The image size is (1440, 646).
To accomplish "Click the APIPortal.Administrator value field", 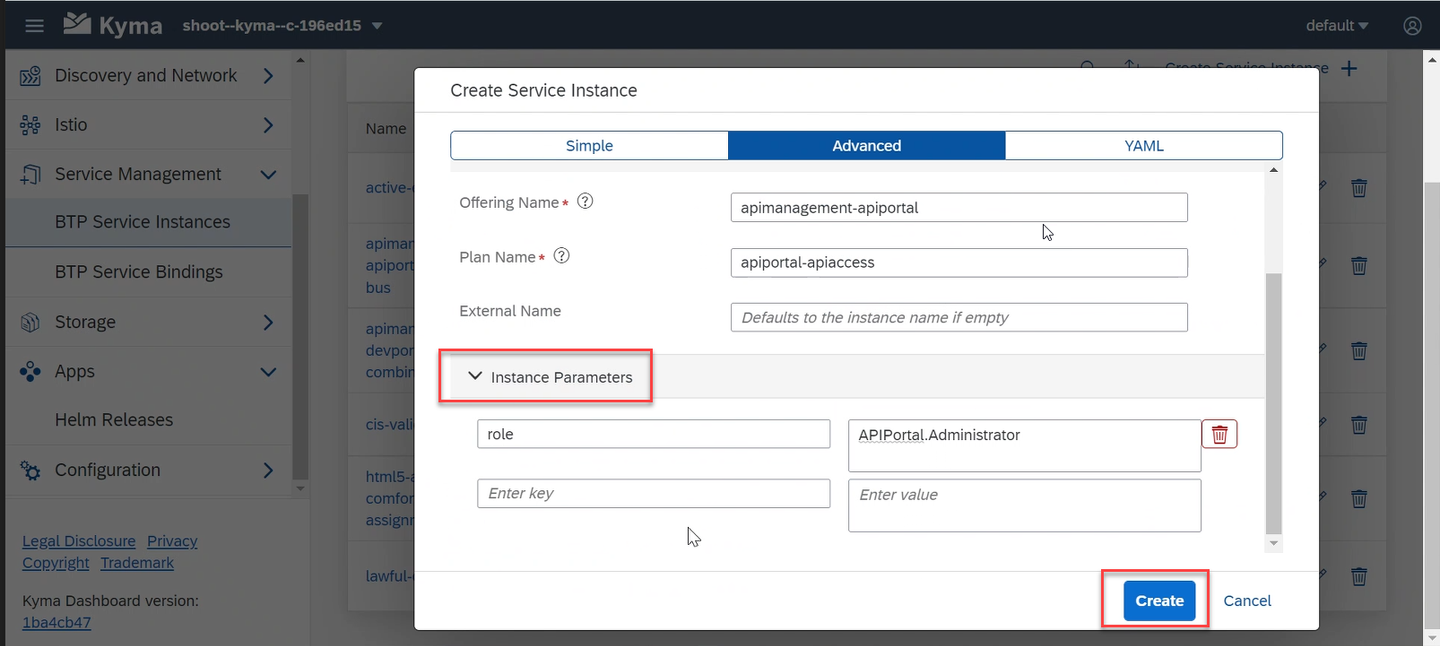I will pos(1024,445).
